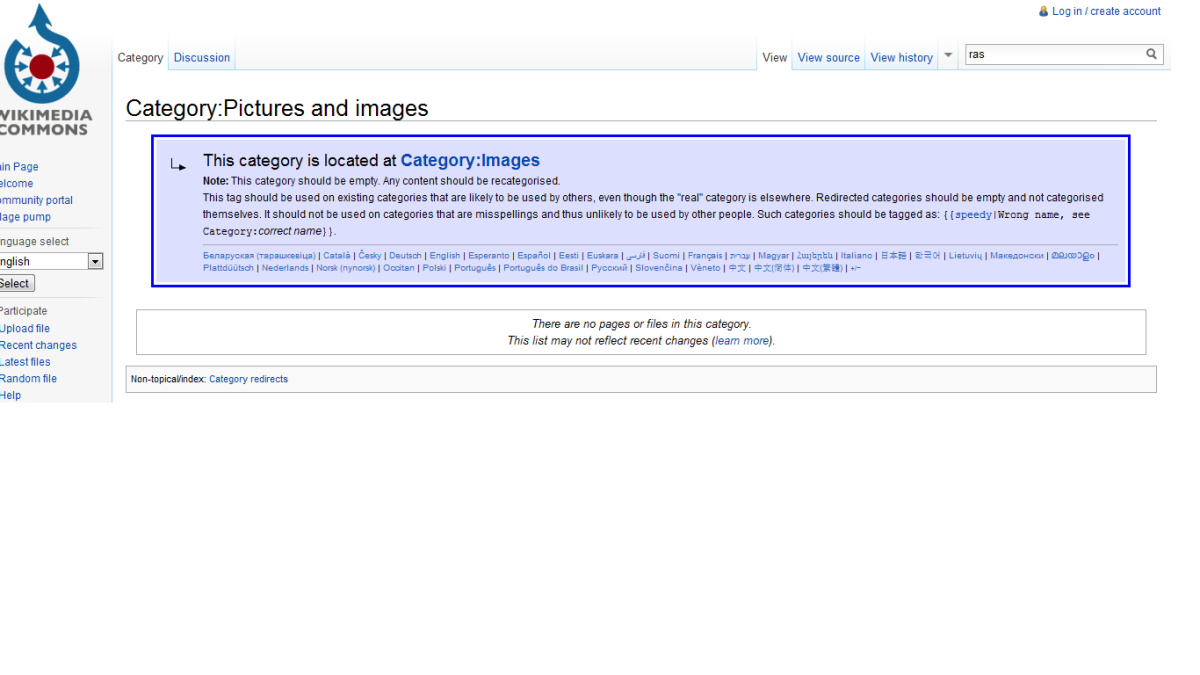This screenshot has width=1200, height=675.
Task: Open the Village pump page
Action: 25,216
